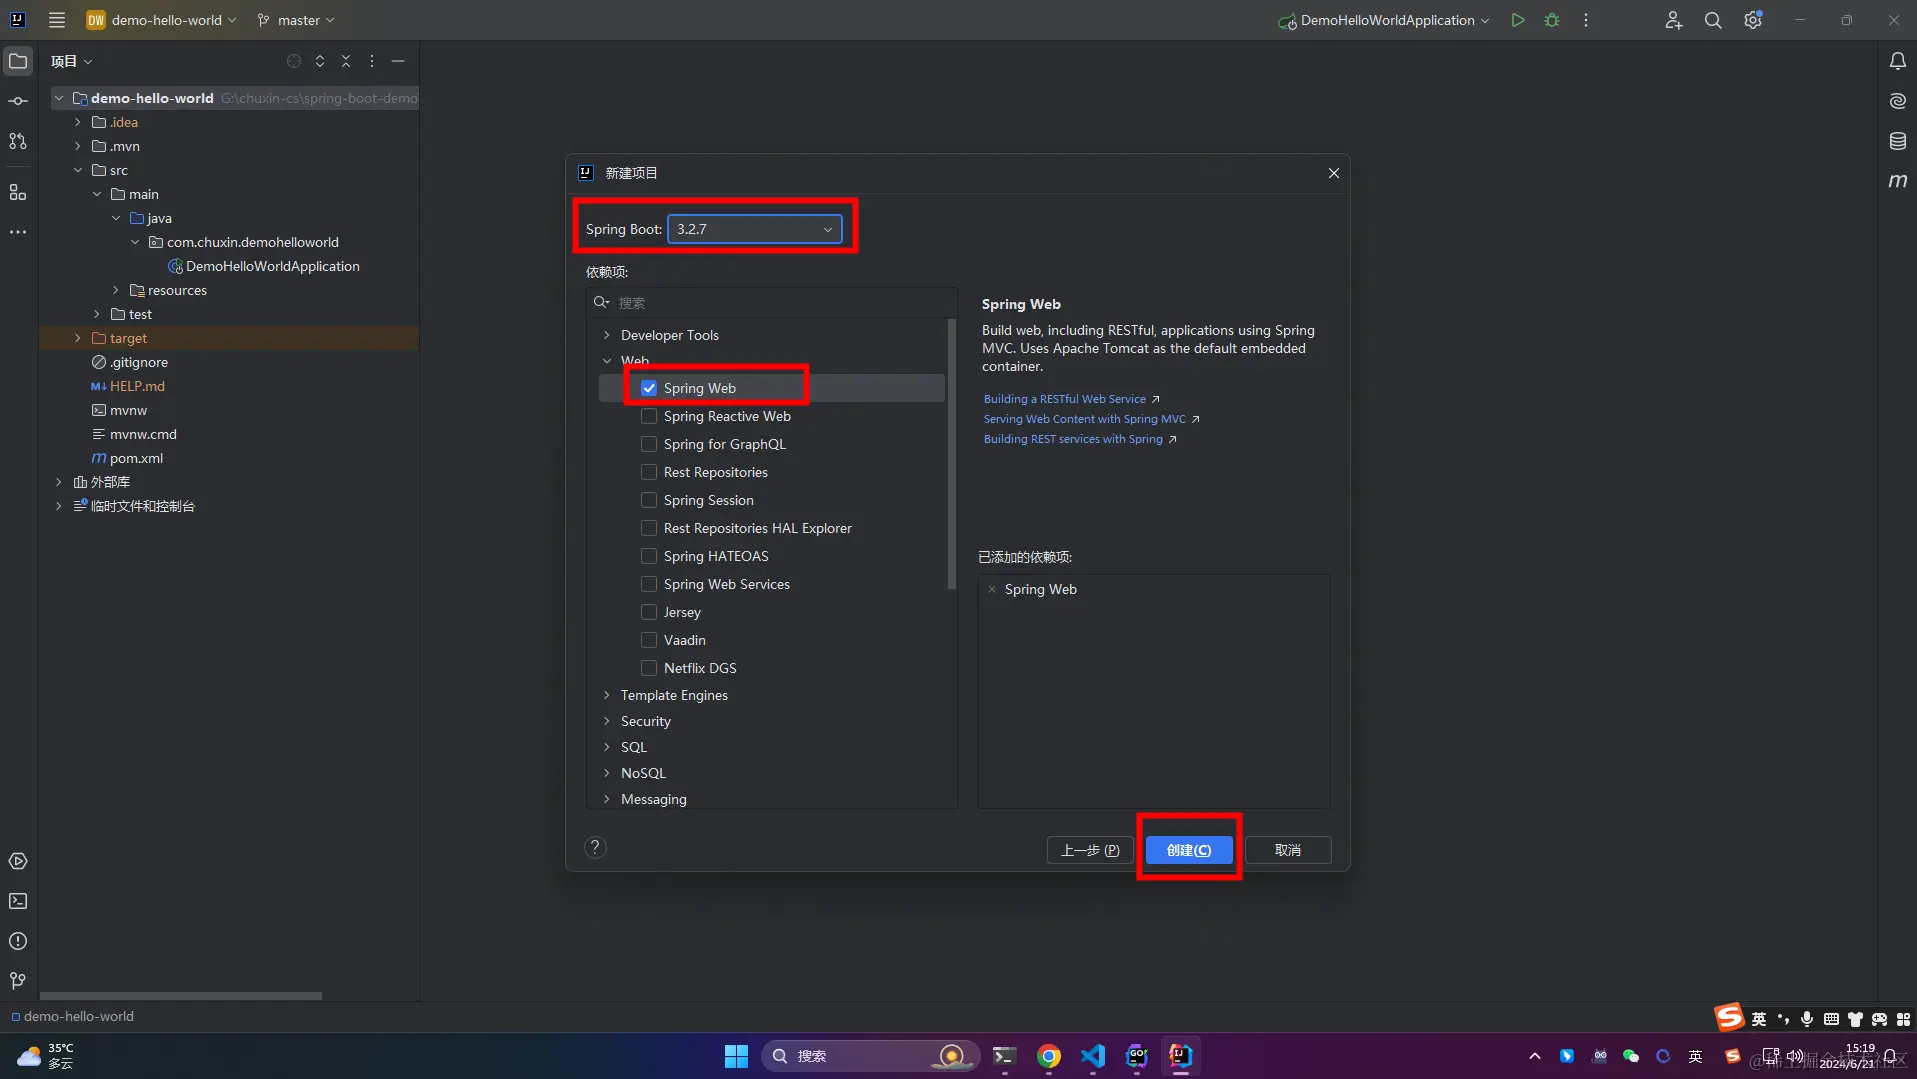Collapse all in project panel
Image resolution: width=1917 pixels, height=1079 pixels.
coord(346,61)
